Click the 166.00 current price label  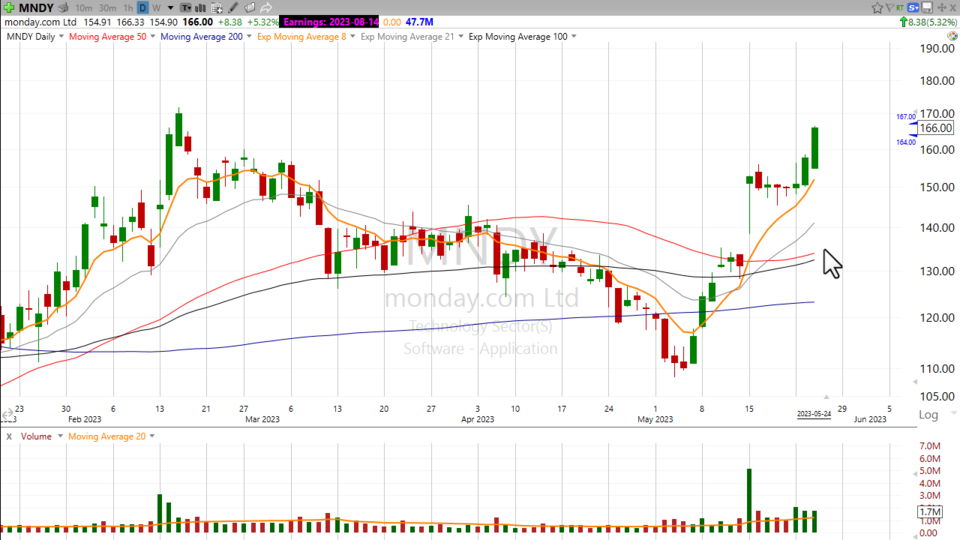click(936, 128)
